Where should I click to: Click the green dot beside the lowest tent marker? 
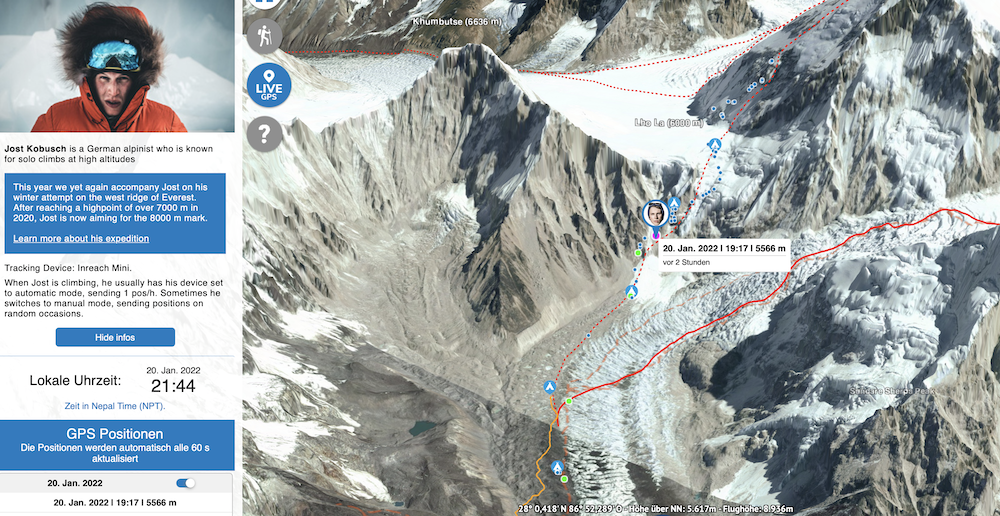(x=564, y=478)
